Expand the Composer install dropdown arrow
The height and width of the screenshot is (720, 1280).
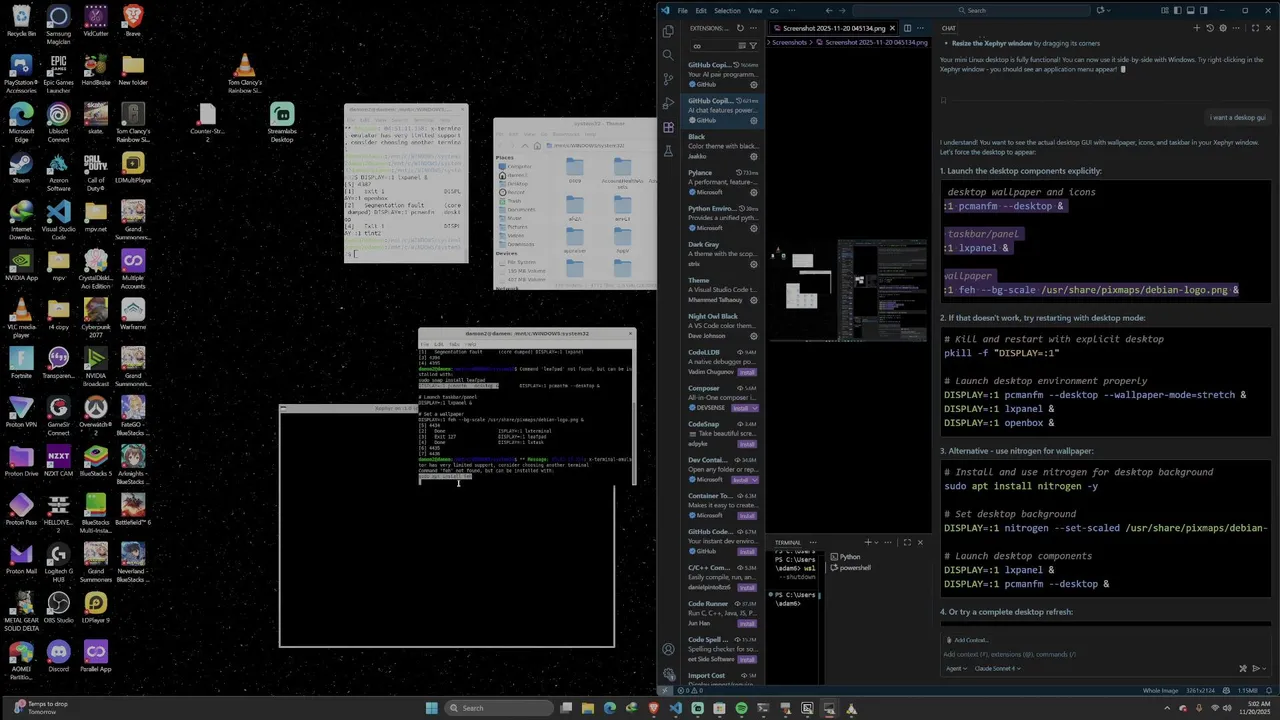tap(756, 408)
